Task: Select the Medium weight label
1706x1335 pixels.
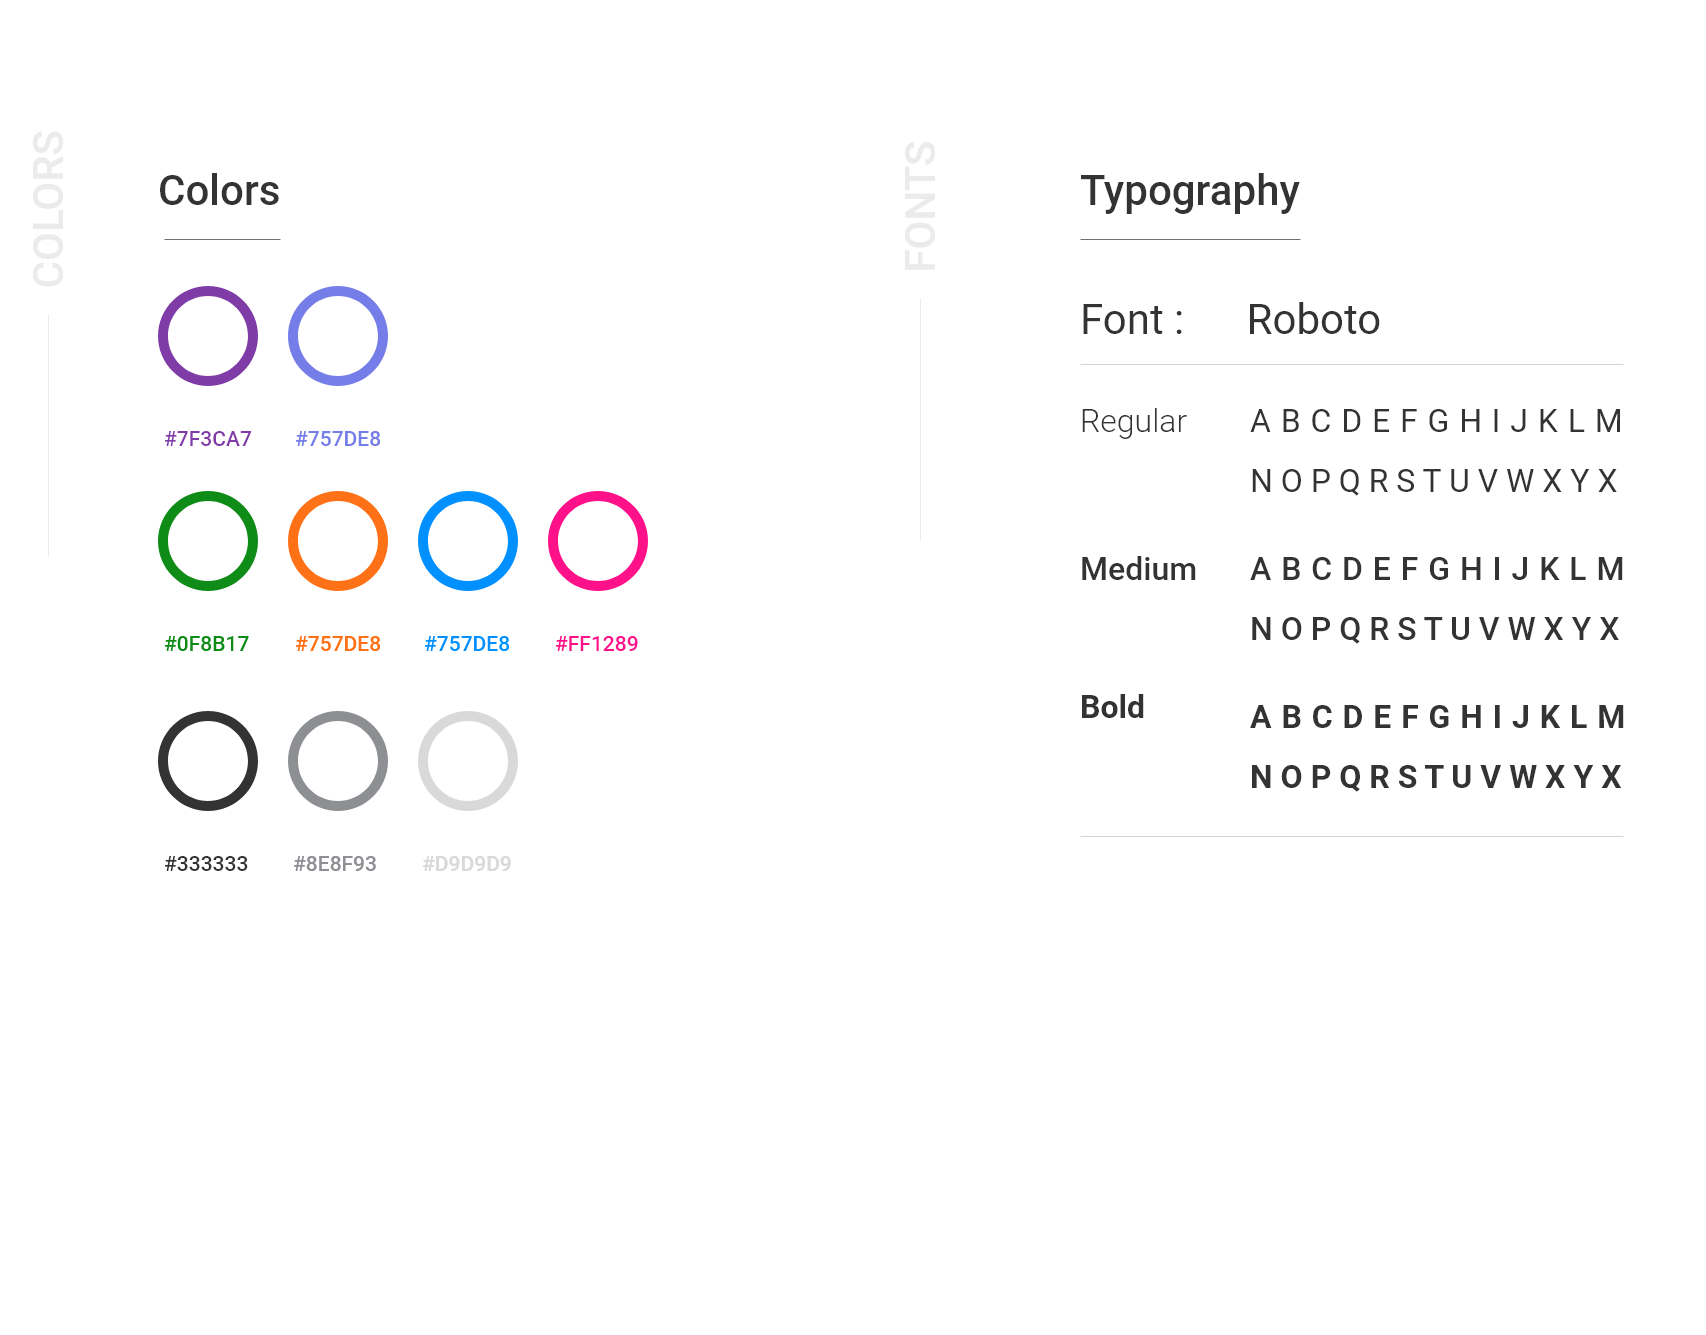Action: (1138, 569)
